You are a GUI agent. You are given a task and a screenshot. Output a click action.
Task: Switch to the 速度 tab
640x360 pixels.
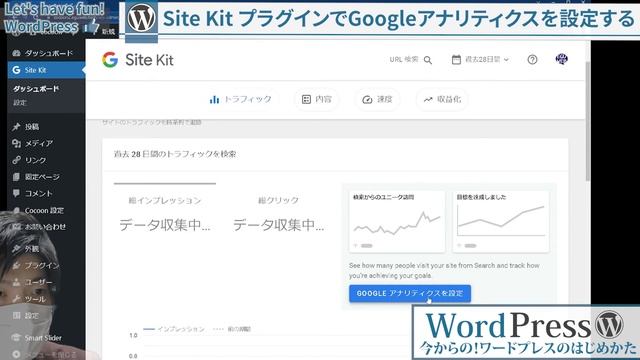[x=377, y=99]
